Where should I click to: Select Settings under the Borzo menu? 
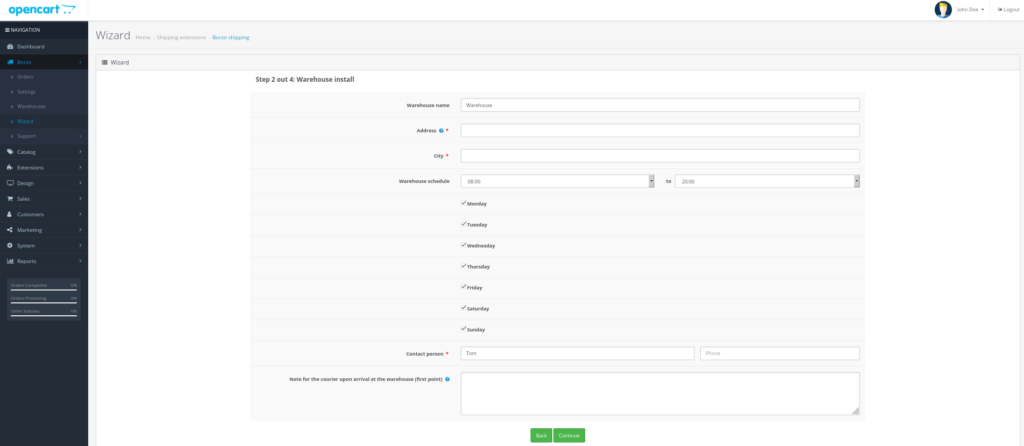[27, 91]
